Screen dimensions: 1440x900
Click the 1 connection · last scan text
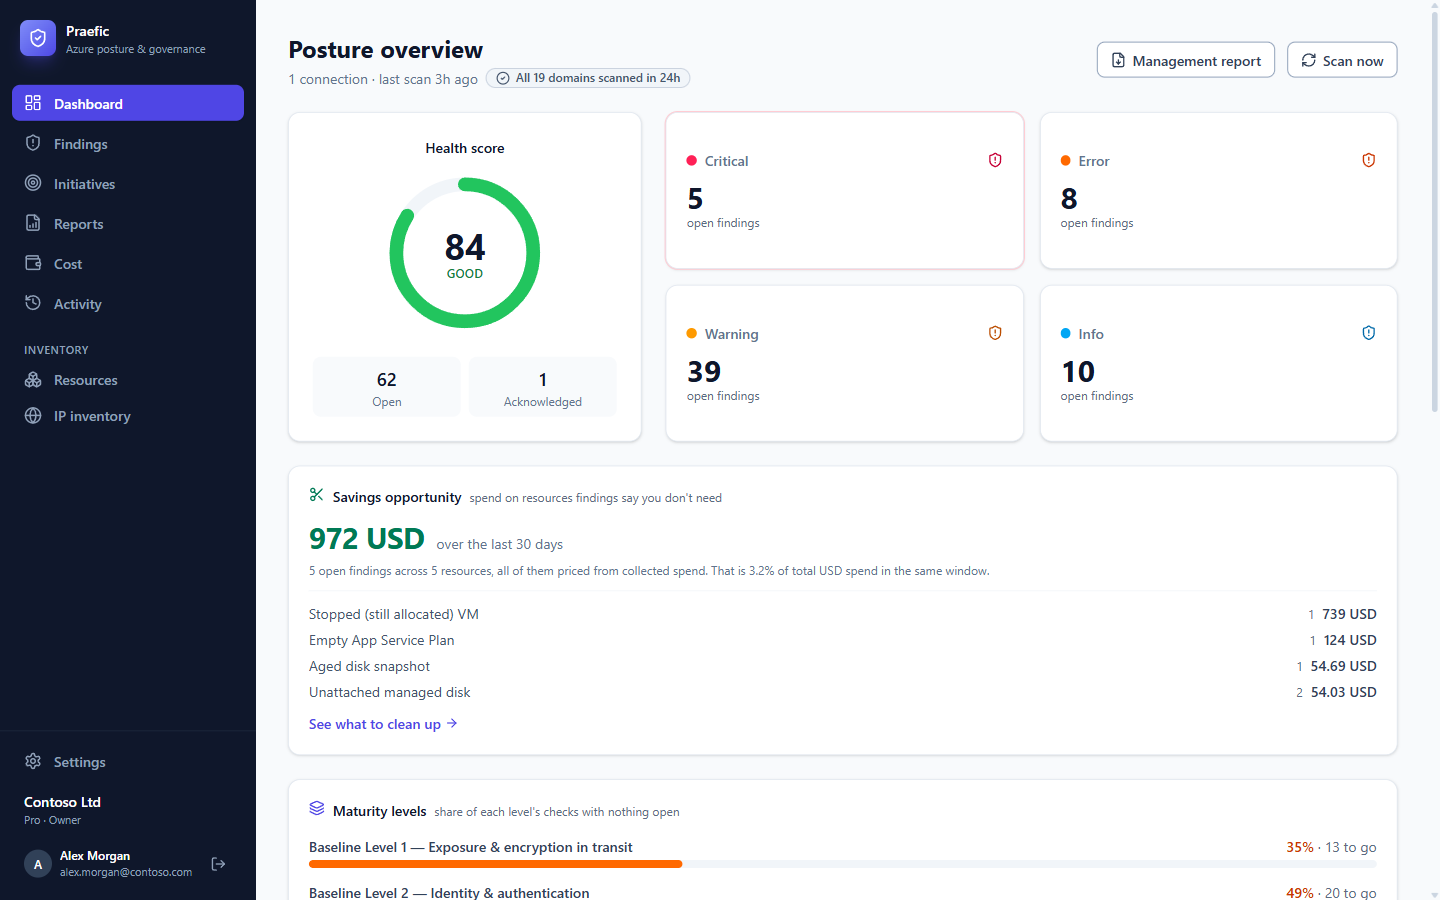tap(383, 79)
